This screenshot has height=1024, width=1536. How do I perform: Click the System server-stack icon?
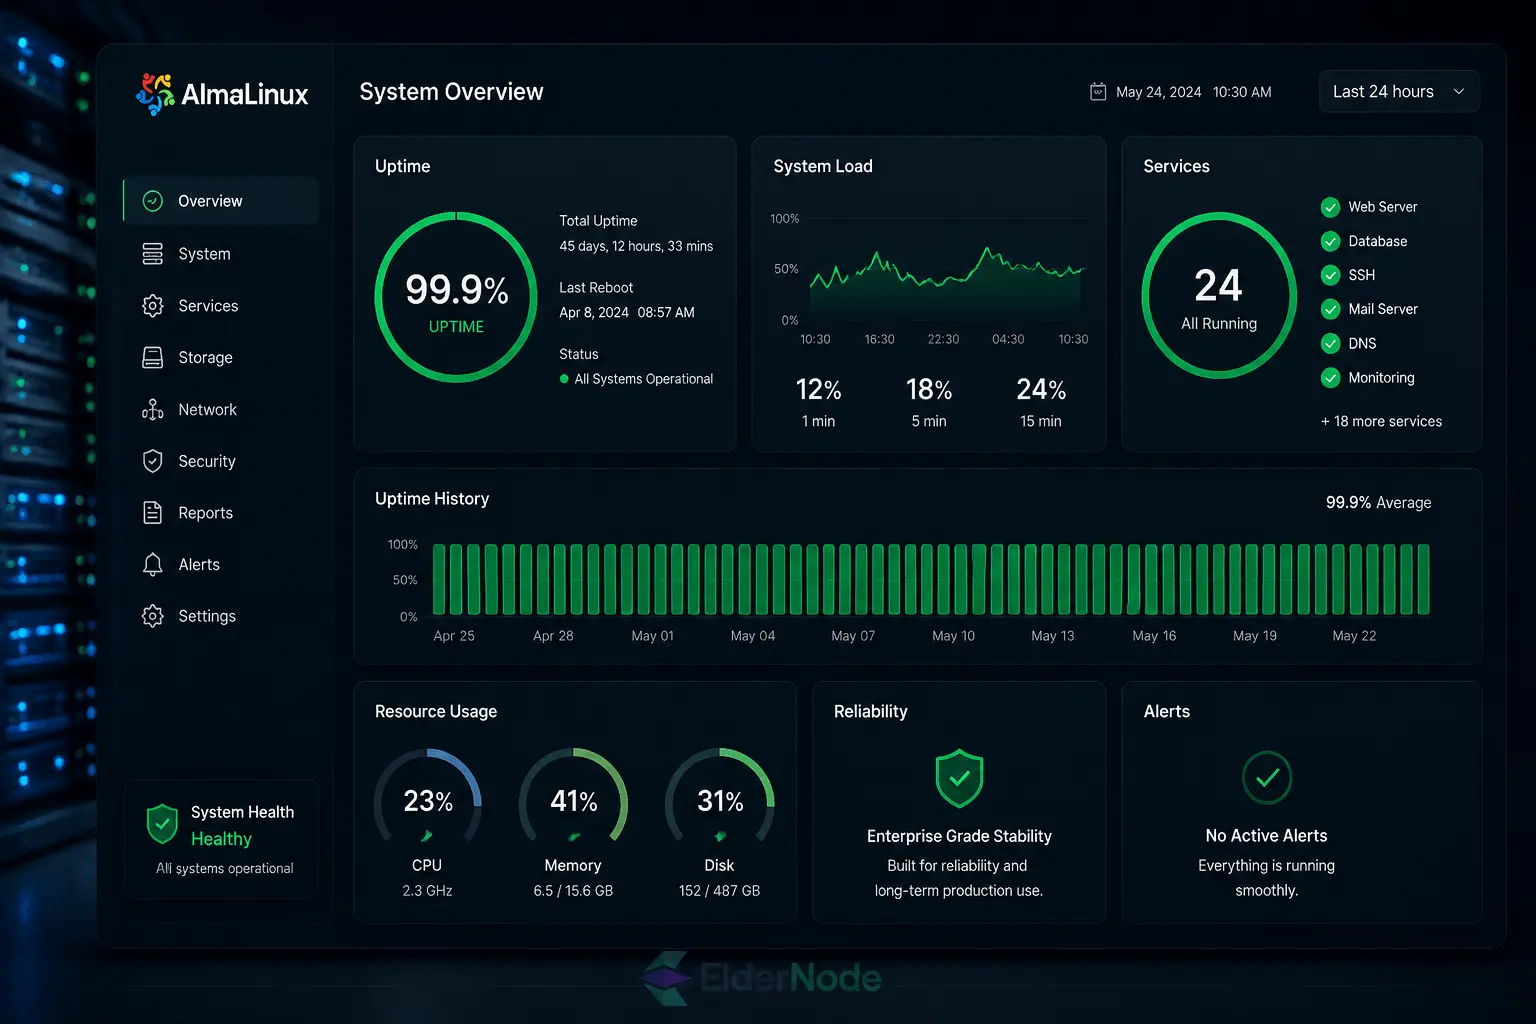(153, 254)
